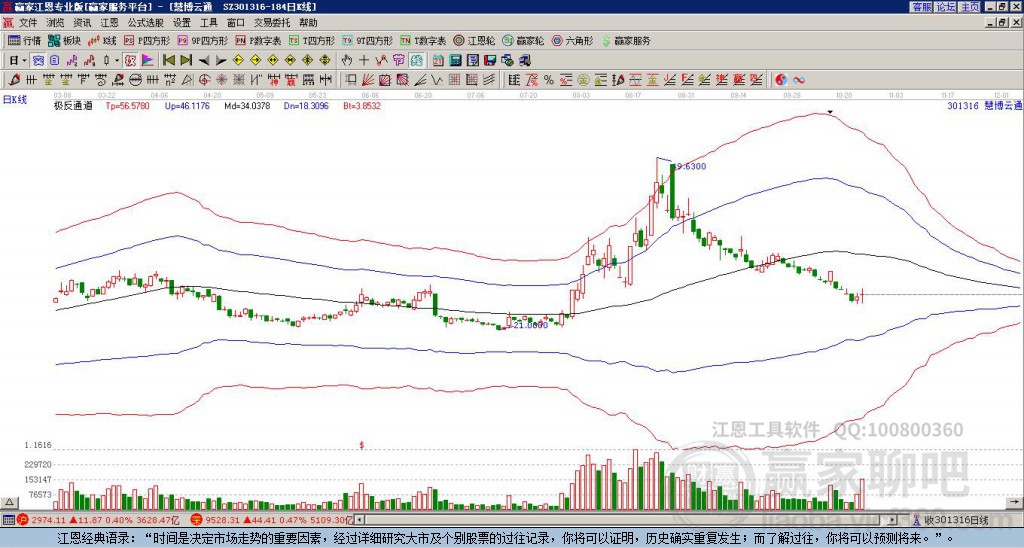Click the up-triangle button at chart bottom-left
Viewport: 1024px width, 548px height.
coord(9,502)
